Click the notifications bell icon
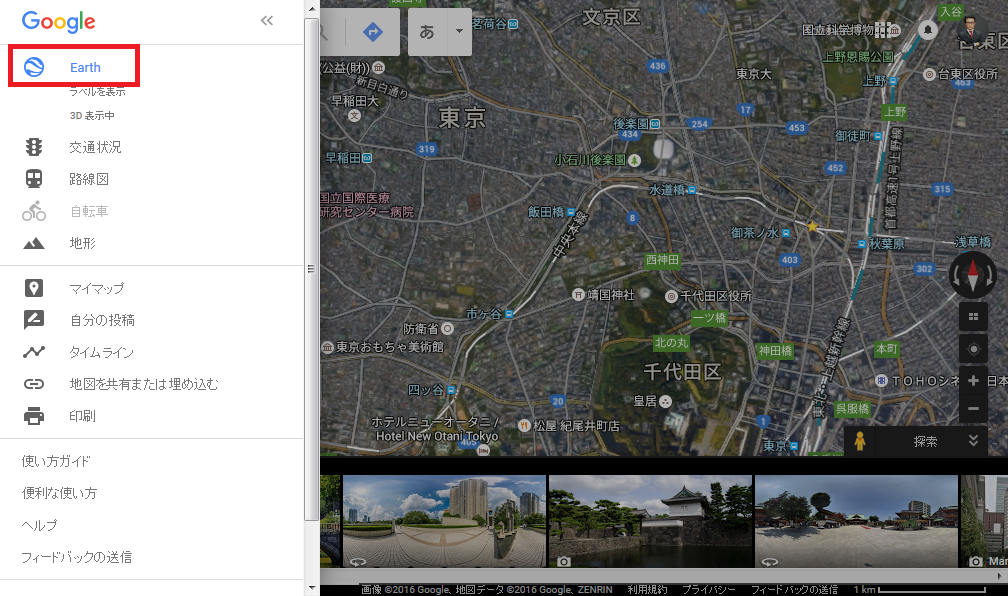 928,30
